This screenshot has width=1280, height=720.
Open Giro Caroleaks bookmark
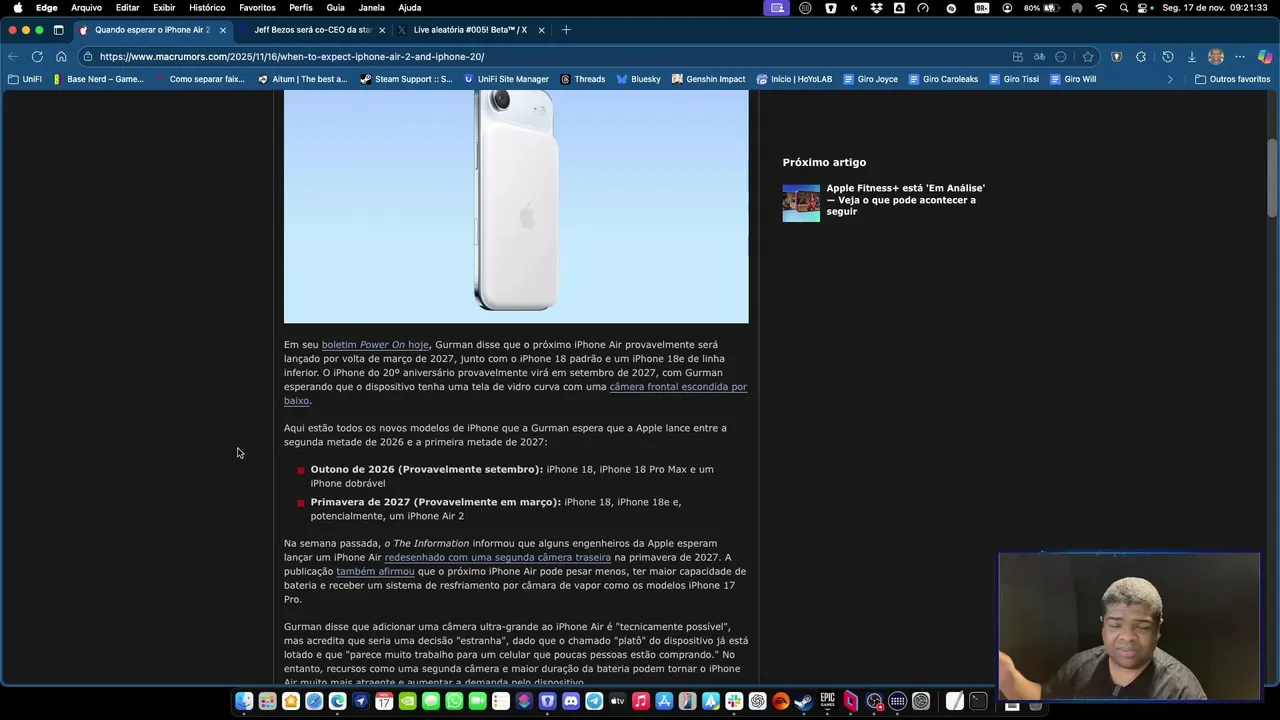[x=943, y=79]
